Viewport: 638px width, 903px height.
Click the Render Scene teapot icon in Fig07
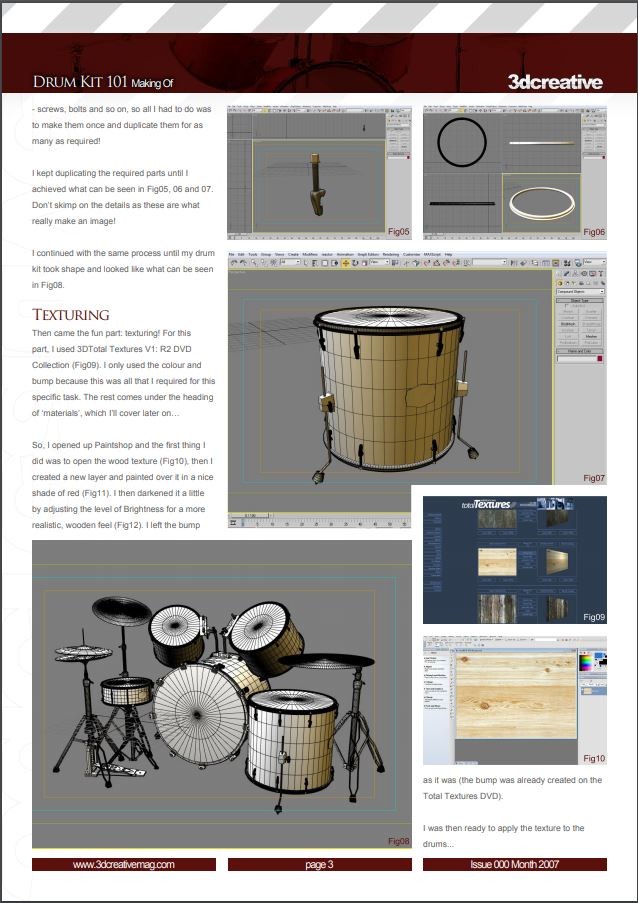coord(578,263)
